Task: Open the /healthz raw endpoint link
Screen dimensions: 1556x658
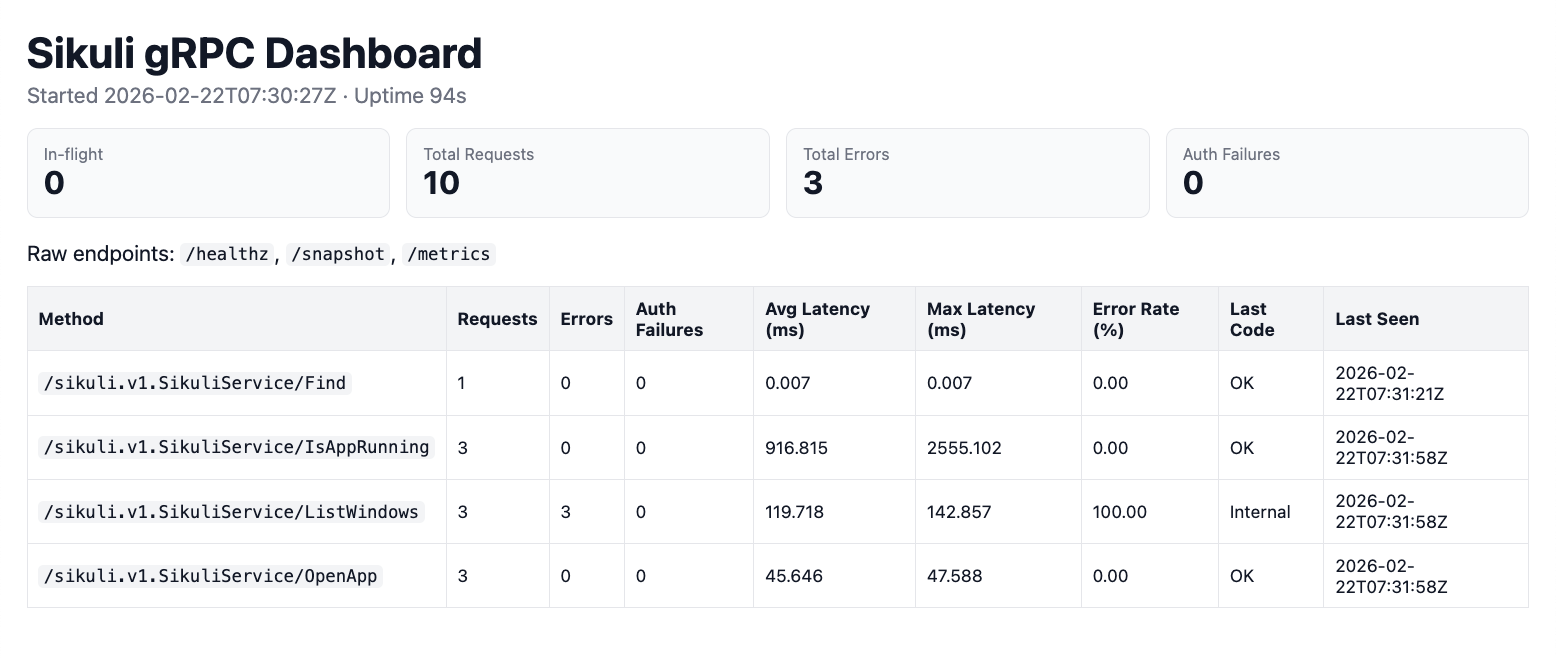Action: tap(226, 254)
